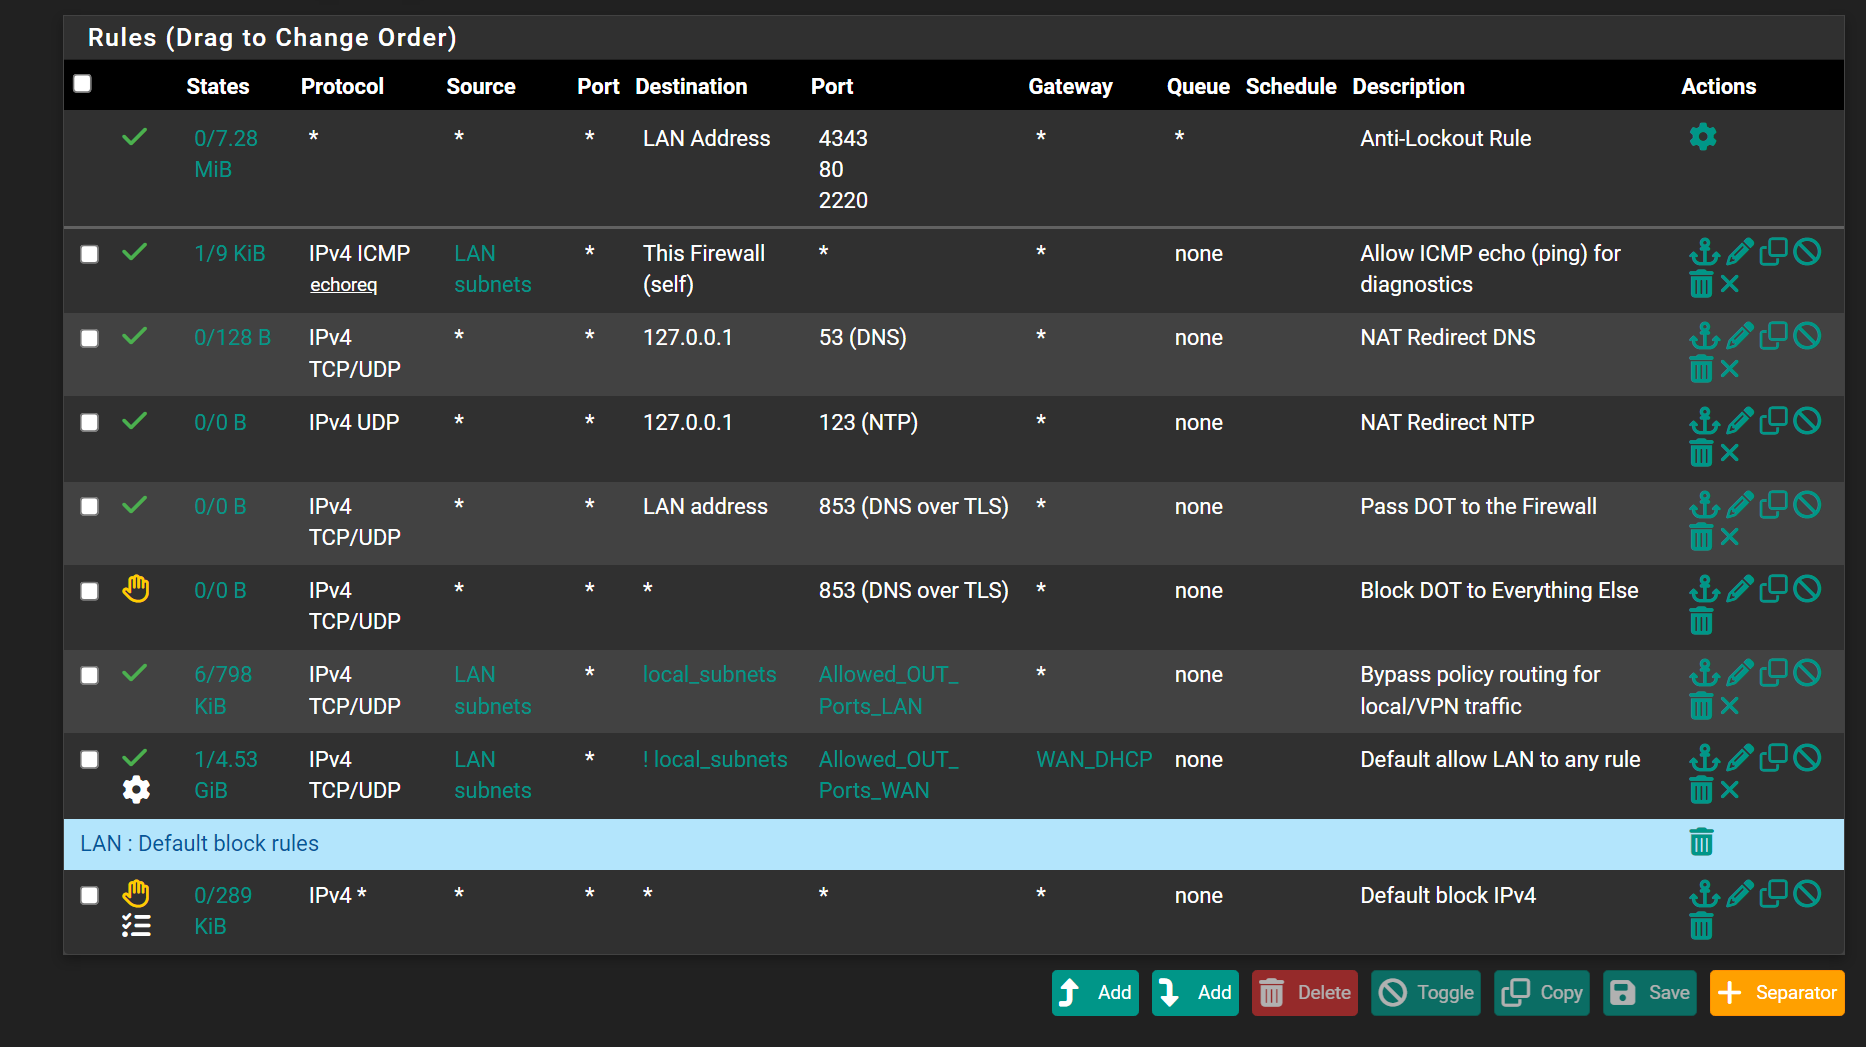Edit the Default allow LAN to any rule
Viewport: 1866px width, 1047px height.
point(1740,758)
